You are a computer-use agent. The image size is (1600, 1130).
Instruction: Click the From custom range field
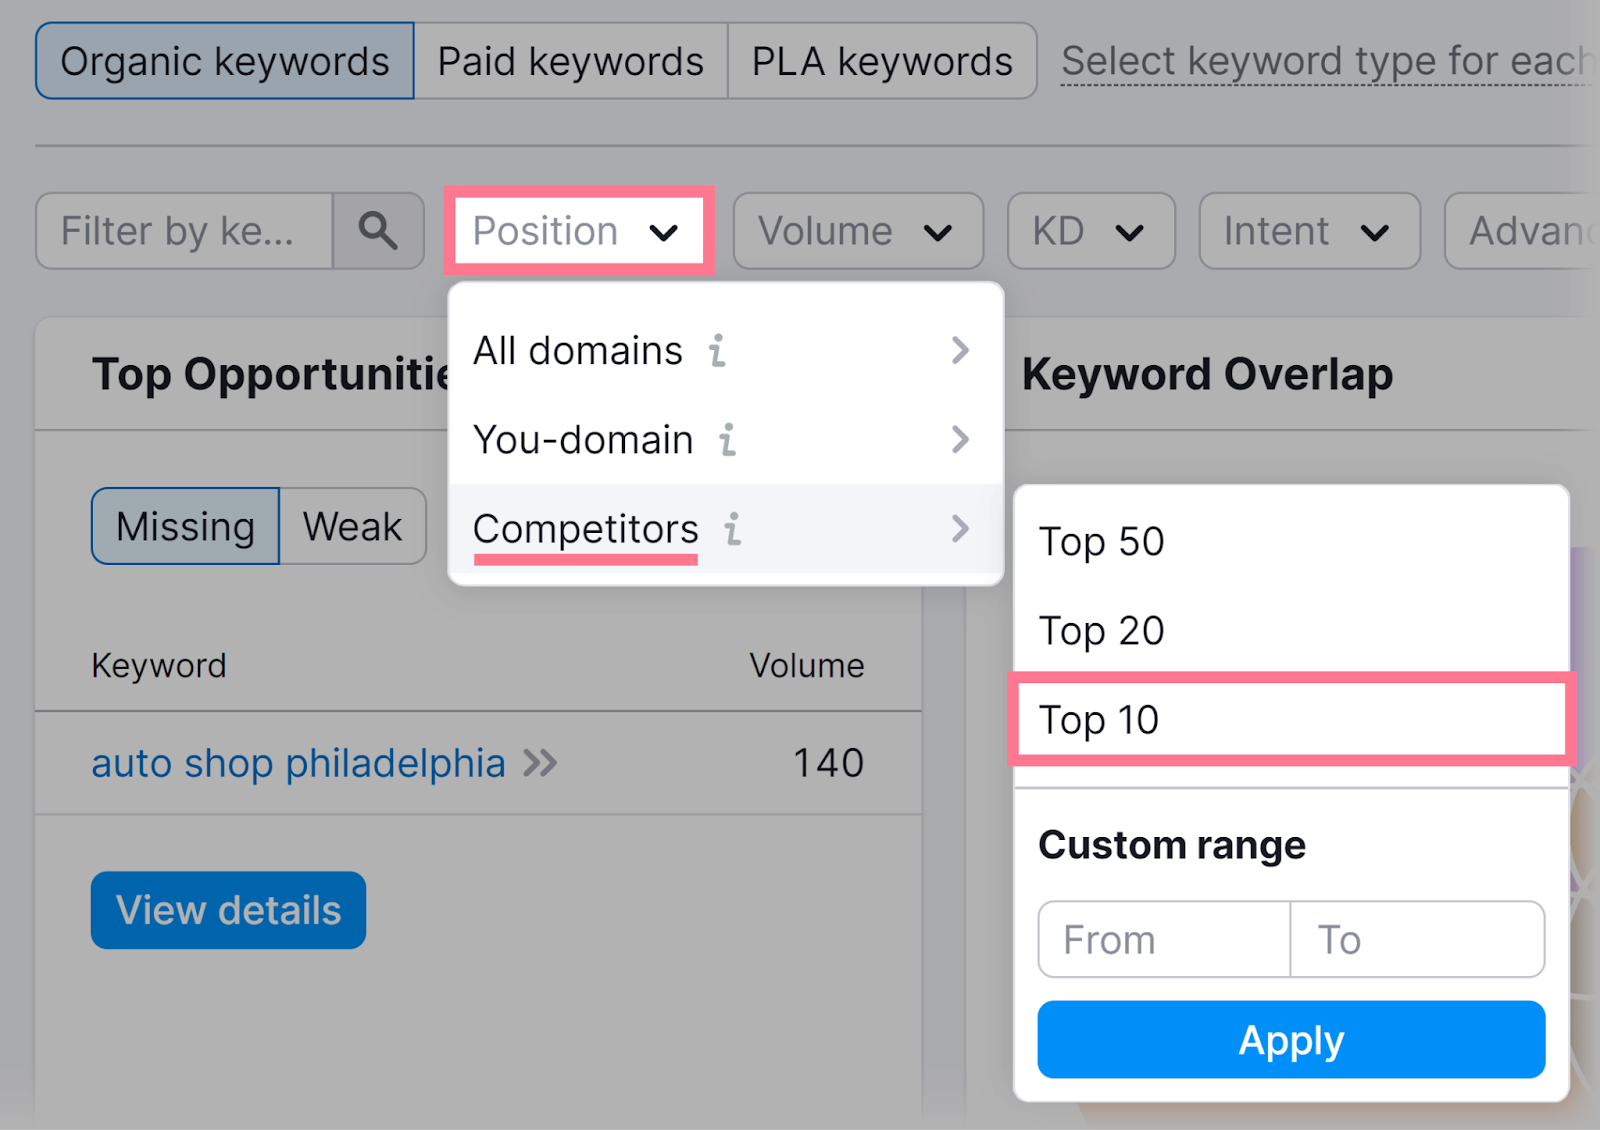click(1162, 939)
